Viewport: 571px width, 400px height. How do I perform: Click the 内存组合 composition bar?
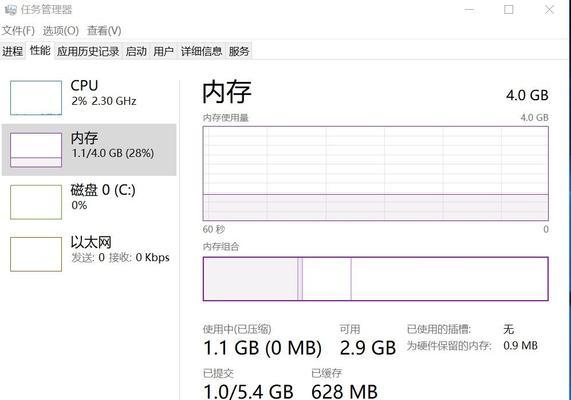coord(375,279)
